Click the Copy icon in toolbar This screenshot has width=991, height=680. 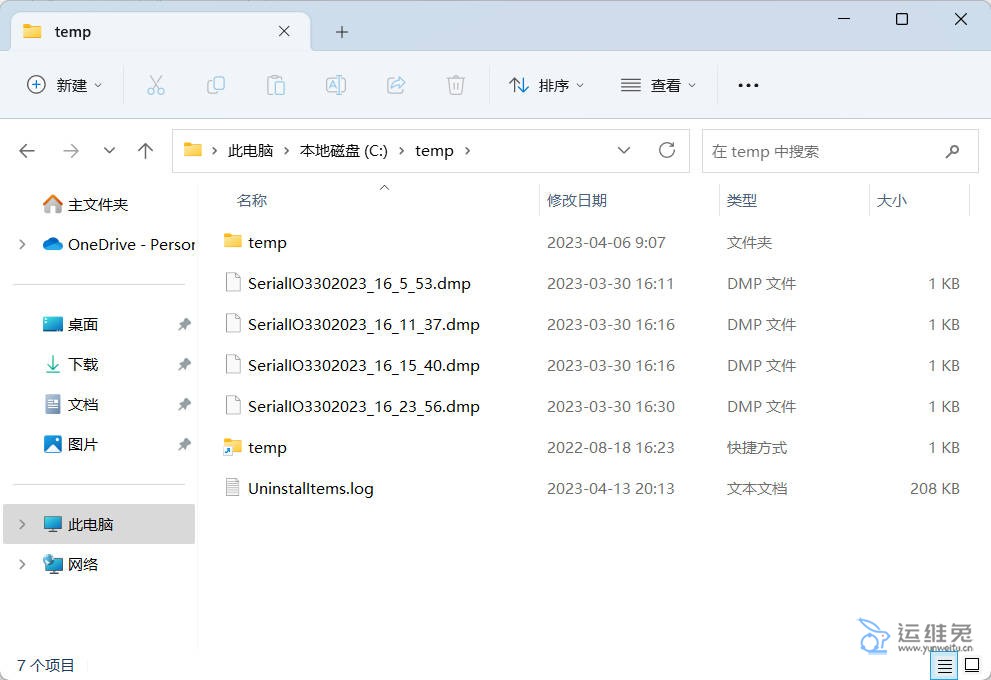[x=215, y=85]
